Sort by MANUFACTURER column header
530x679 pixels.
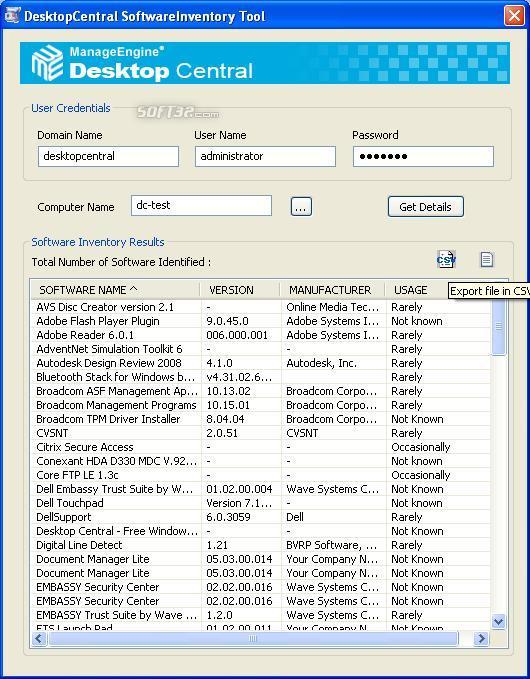[x=332, y=290]
